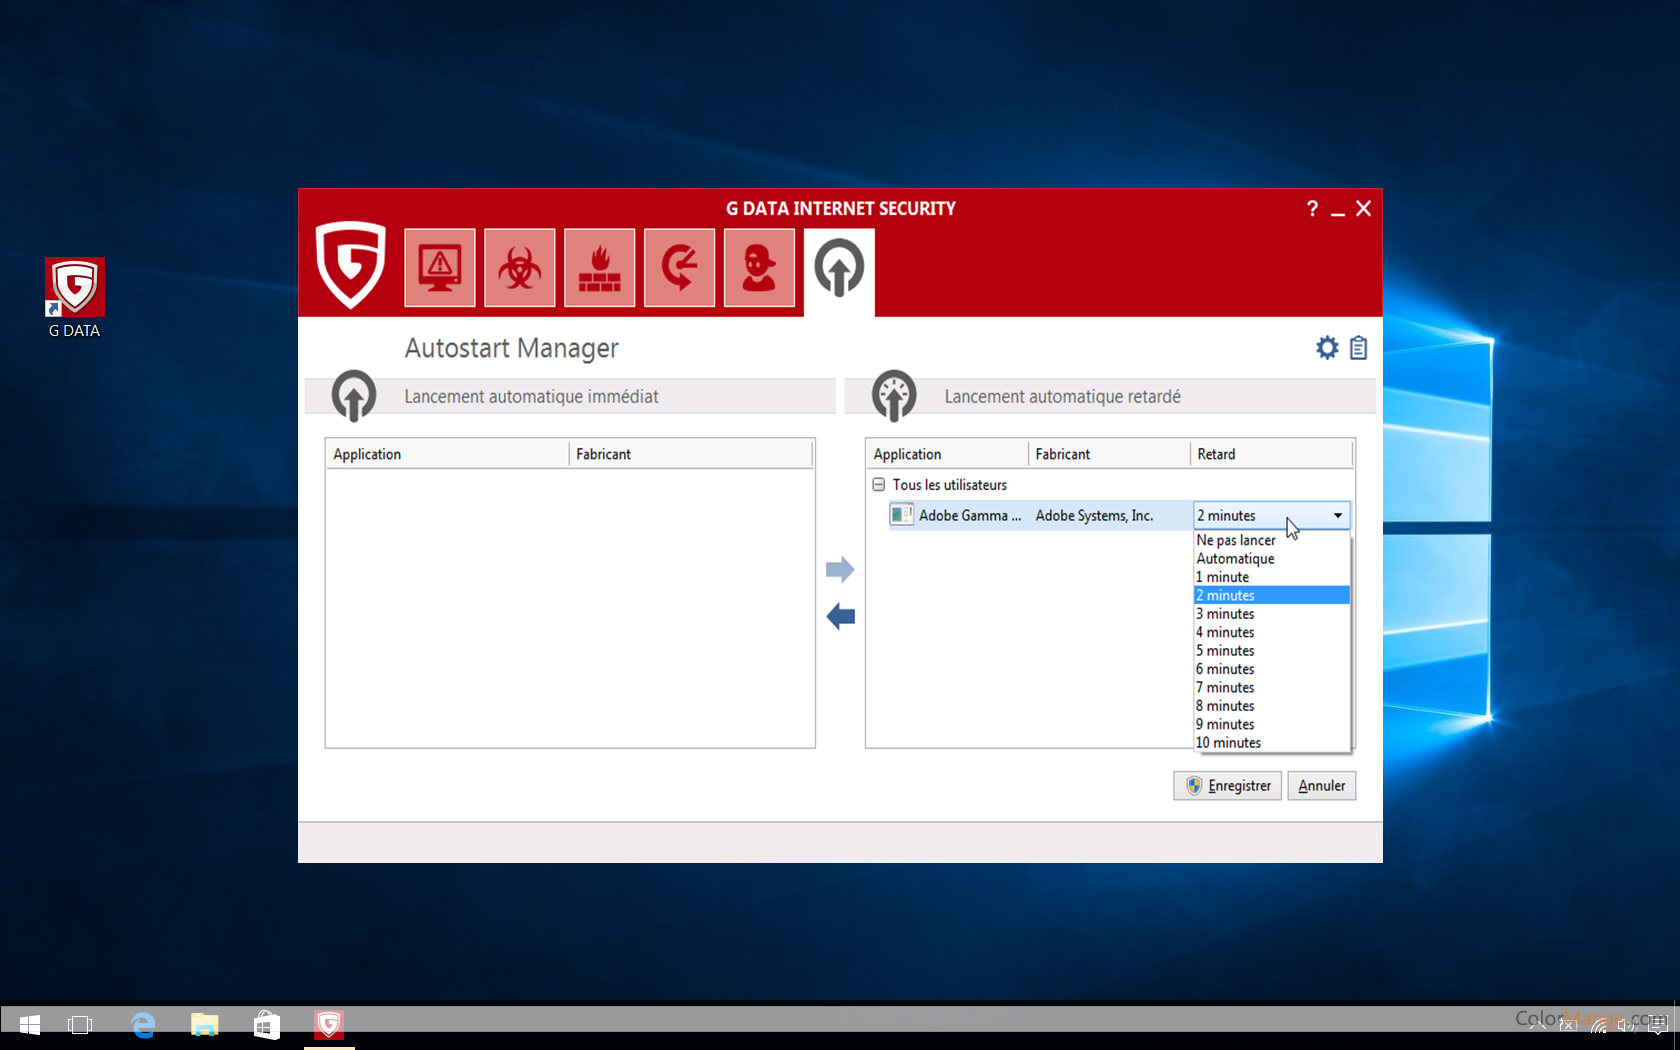This screenshot has width=1680, height=1050.
Task: Sort immediate list by Fabricant column
Action: coord(691,454)
